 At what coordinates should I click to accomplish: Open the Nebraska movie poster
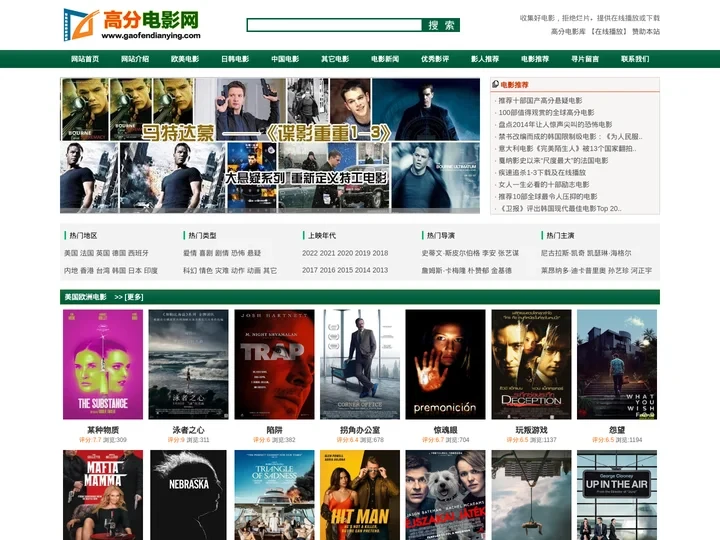tap(188, 495)
